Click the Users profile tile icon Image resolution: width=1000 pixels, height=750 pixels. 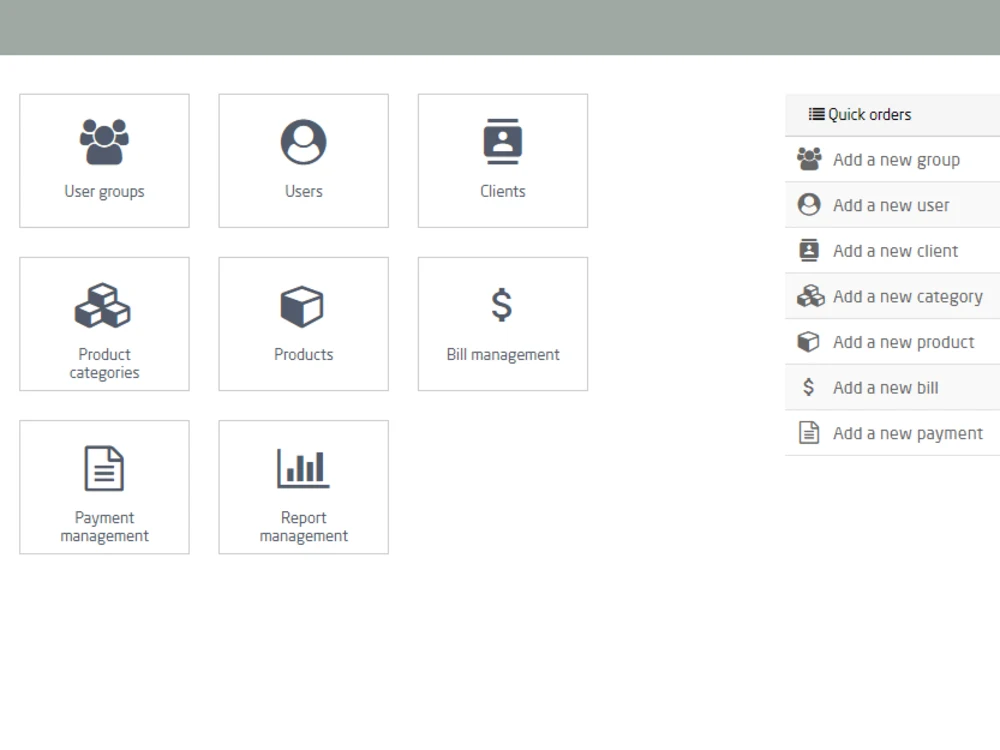tap(304, 142)
